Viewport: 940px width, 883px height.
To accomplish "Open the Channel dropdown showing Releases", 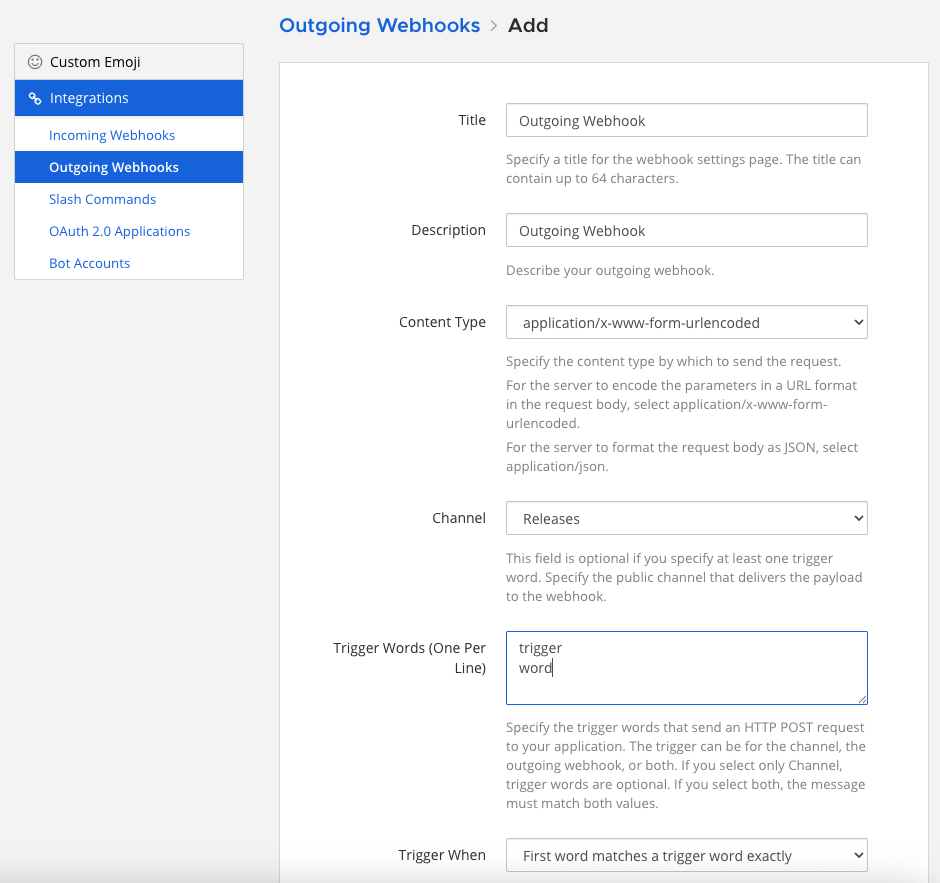I will (x=686, y=518).
